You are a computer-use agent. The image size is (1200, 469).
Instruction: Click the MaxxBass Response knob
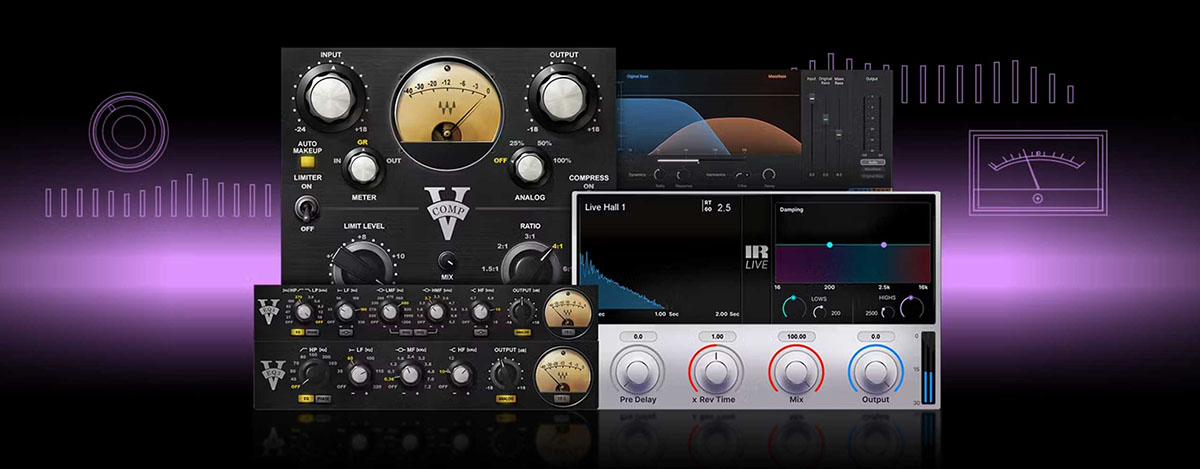tap(683, 174)
